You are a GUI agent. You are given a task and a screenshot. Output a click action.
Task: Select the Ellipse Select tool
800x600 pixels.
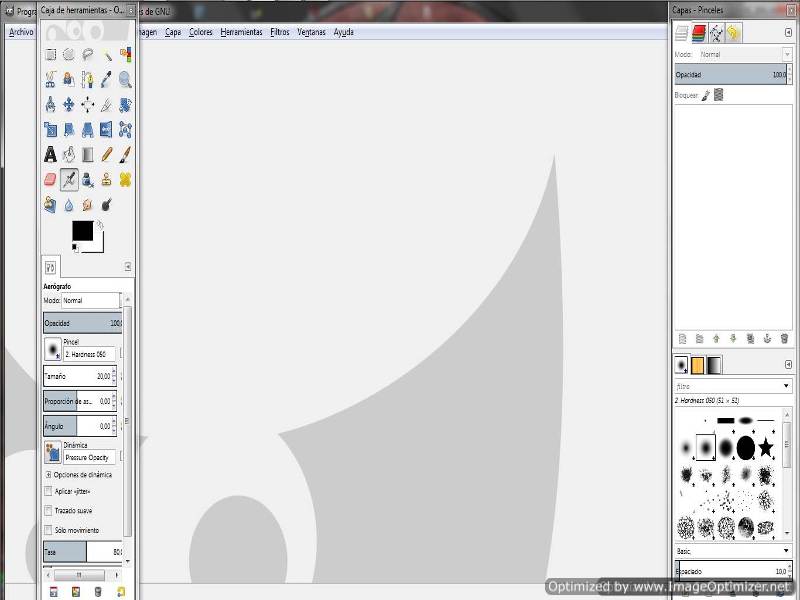[x=69, y=55]
